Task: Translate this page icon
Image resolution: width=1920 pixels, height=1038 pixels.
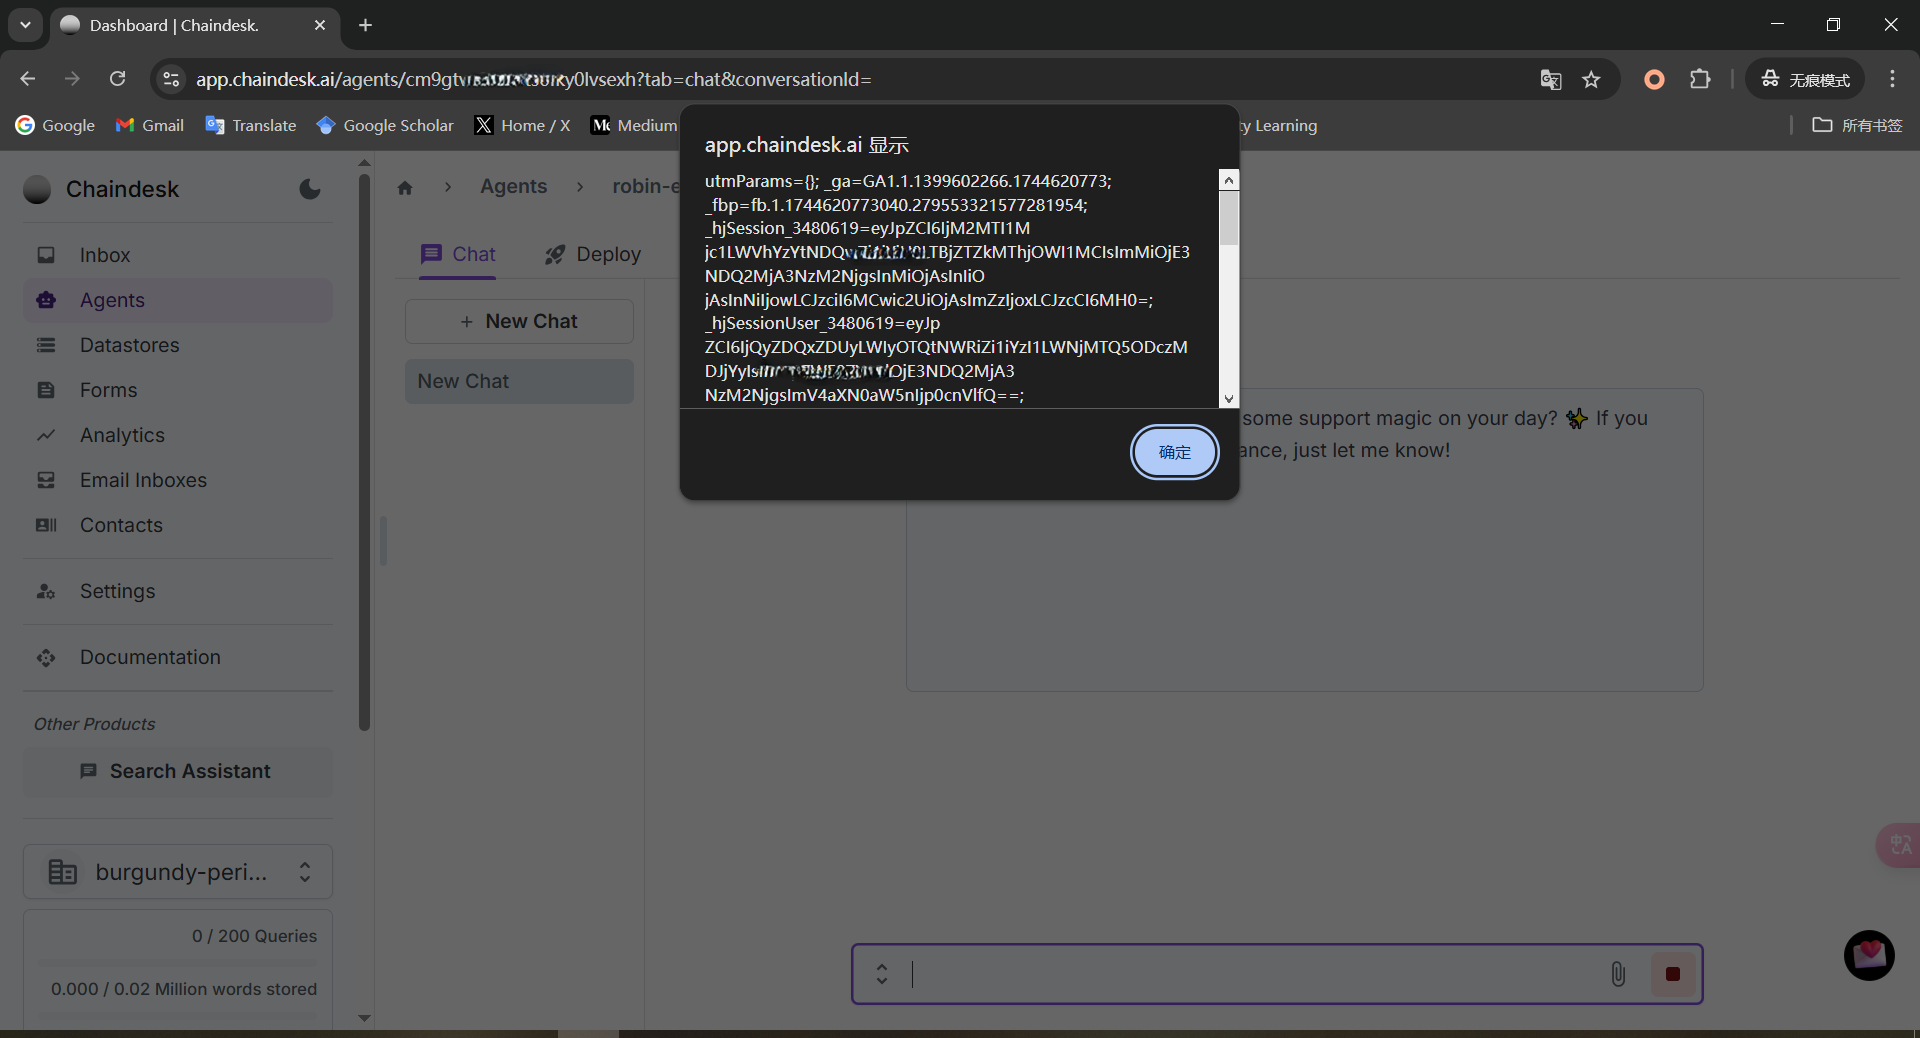Action: (x=1551, y=80)
